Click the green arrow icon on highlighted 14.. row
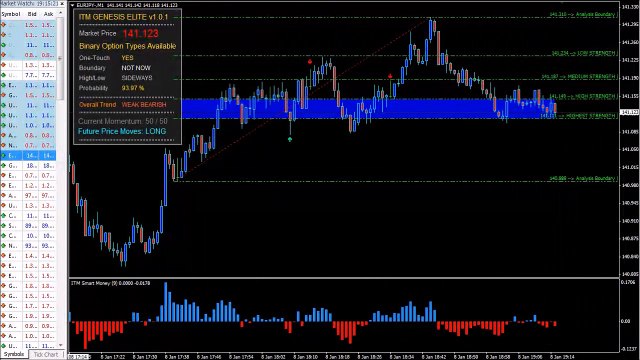Screen dimensions: 640x360 coord(4,156)
